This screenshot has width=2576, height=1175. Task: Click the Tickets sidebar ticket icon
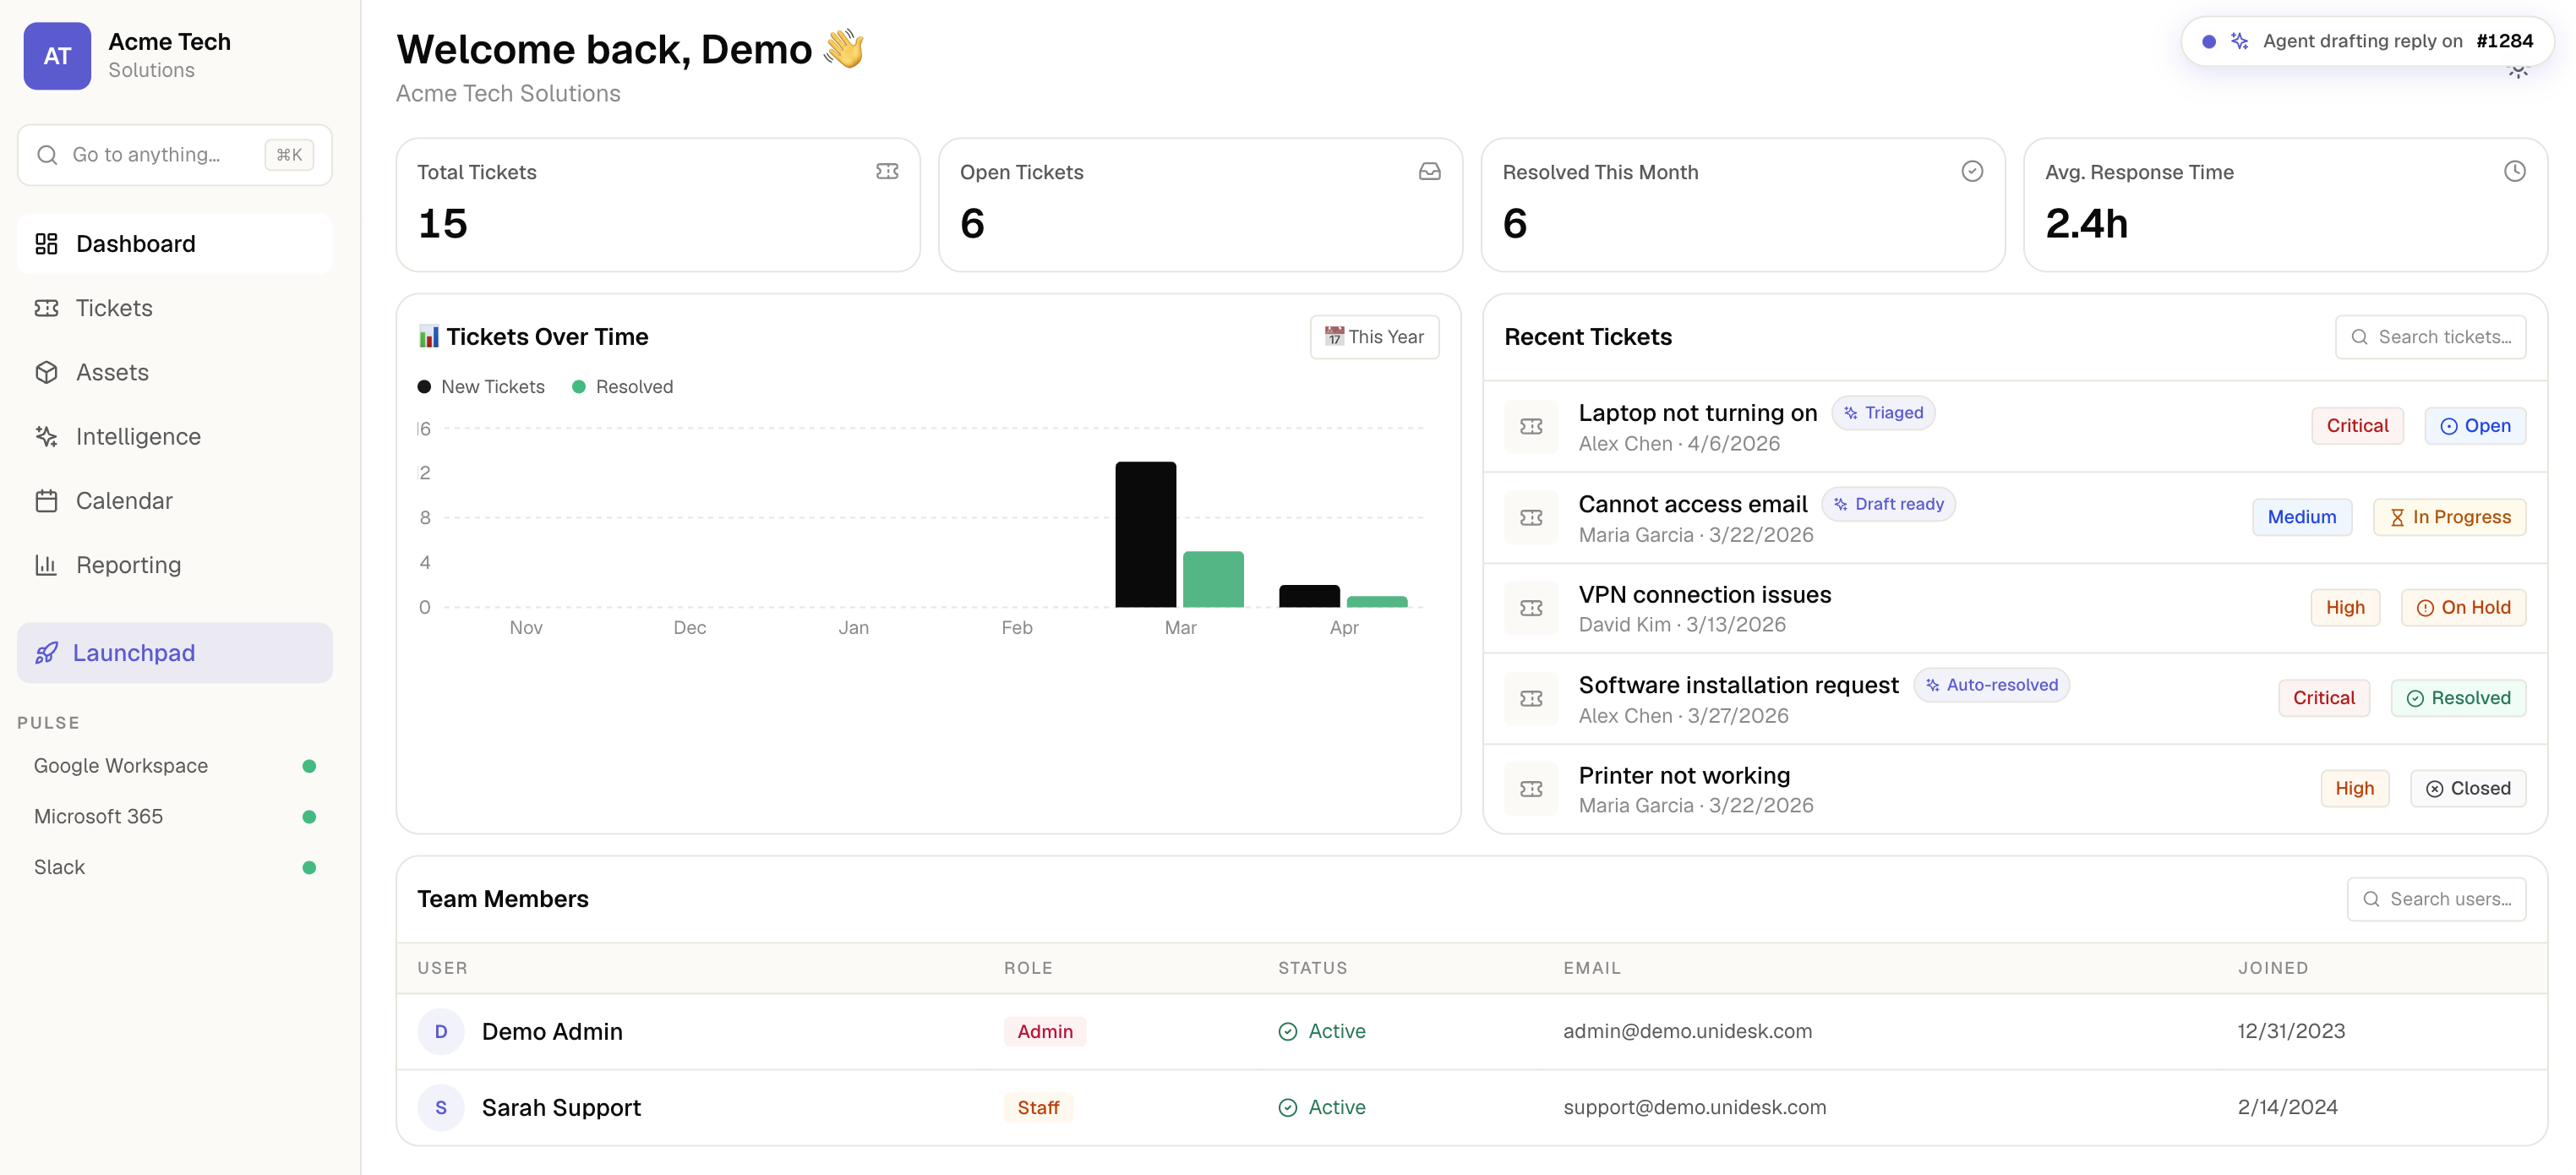point(46,308)
